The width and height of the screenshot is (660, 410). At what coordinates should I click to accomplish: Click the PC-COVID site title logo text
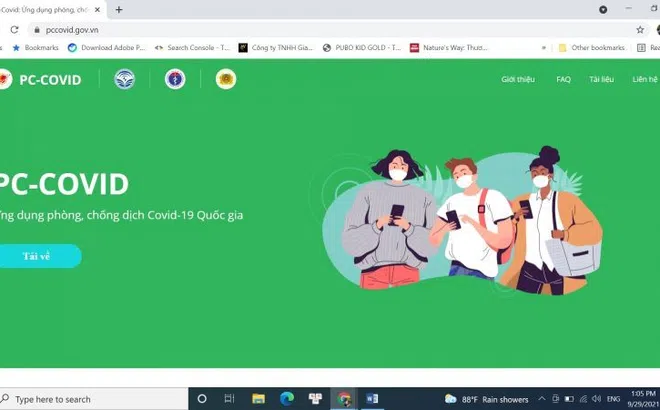click(x=50, y=80)
